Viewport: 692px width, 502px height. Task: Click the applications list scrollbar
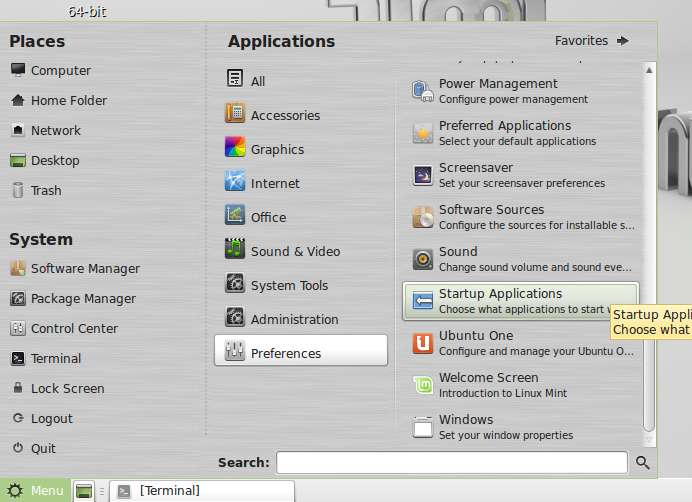[649, 254]
